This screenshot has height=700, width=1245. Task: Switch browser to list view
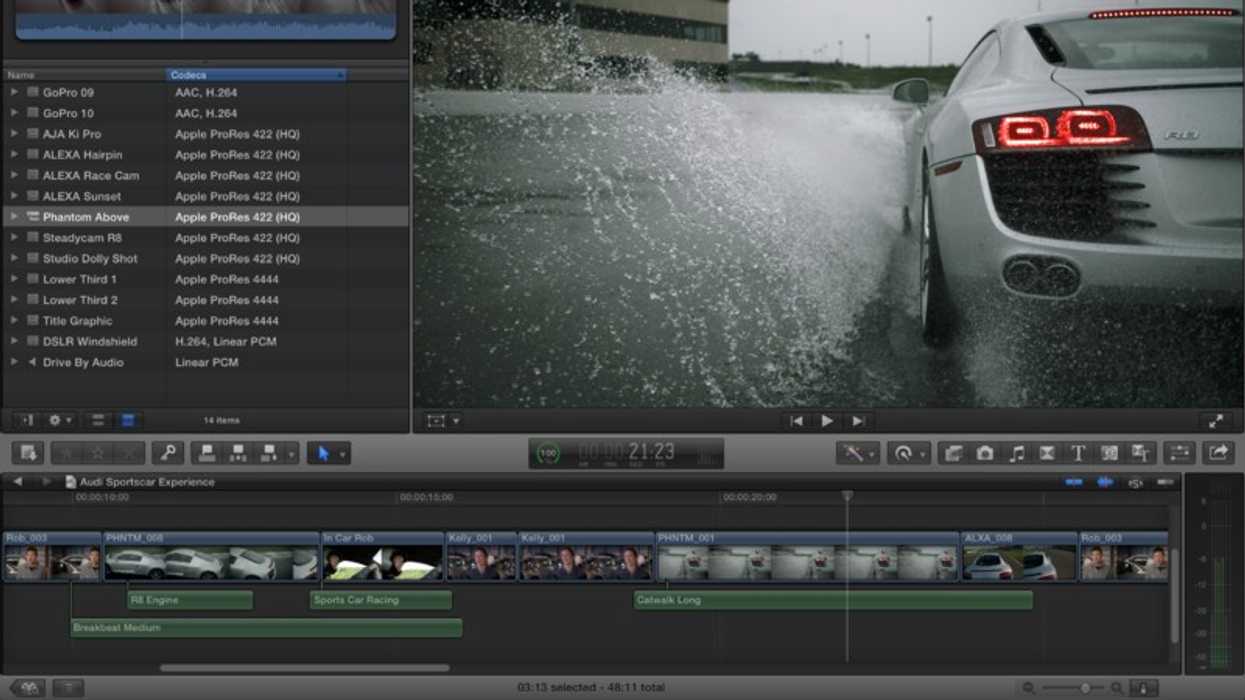click(128, 421)
